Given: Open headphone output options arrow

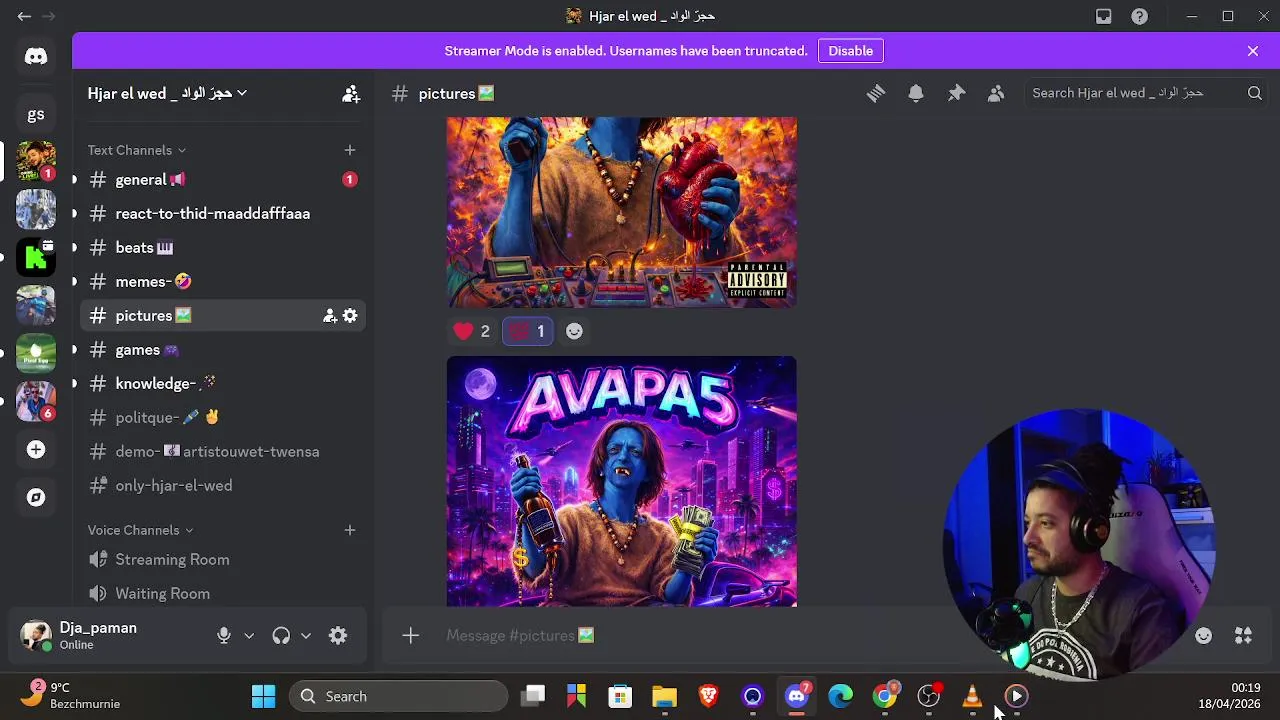Looking at the screenshot, I should (306, 636).
